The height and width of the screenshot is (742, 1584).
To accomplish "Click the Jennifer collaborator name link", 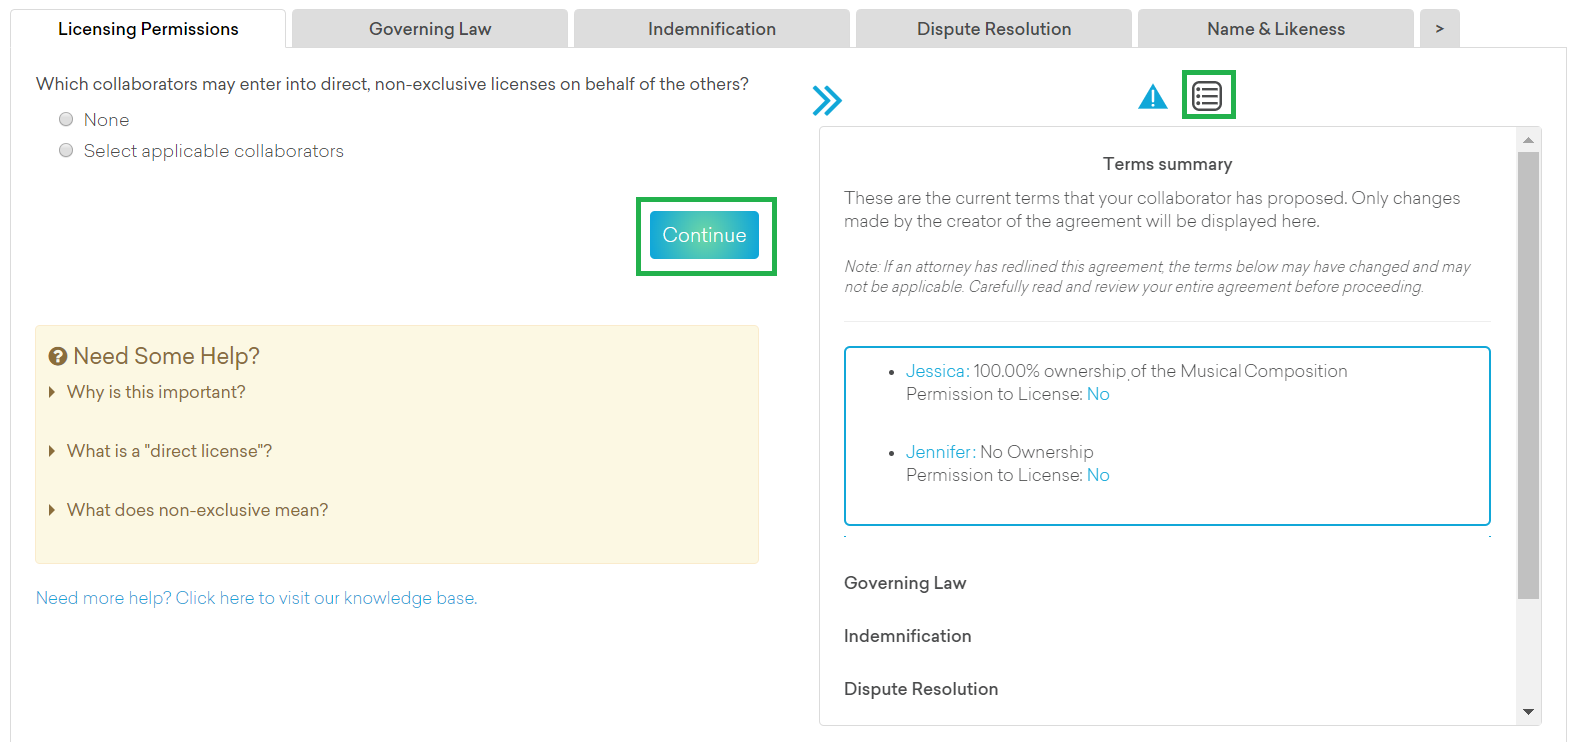I will [x=939, y=452].
